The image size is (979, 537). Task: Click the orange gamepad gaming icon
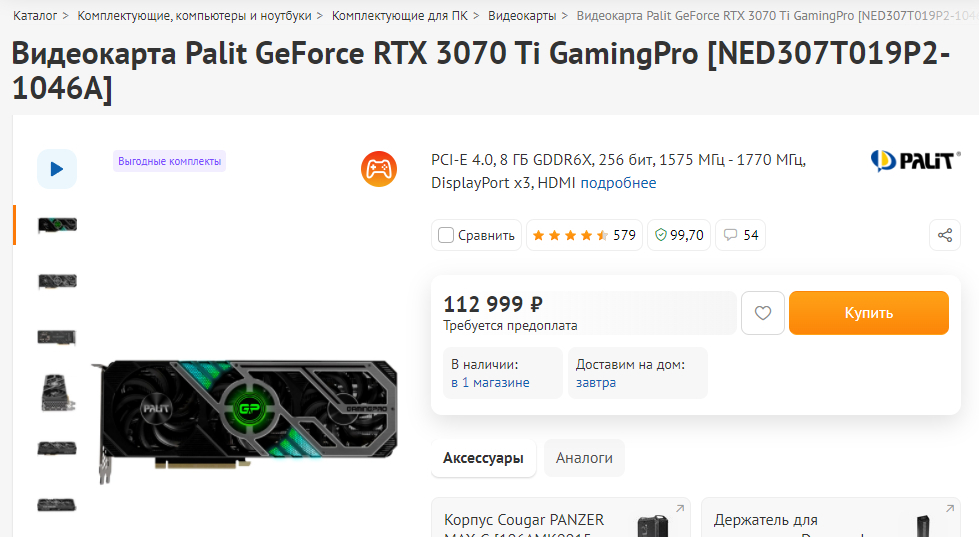pos(379,169)
